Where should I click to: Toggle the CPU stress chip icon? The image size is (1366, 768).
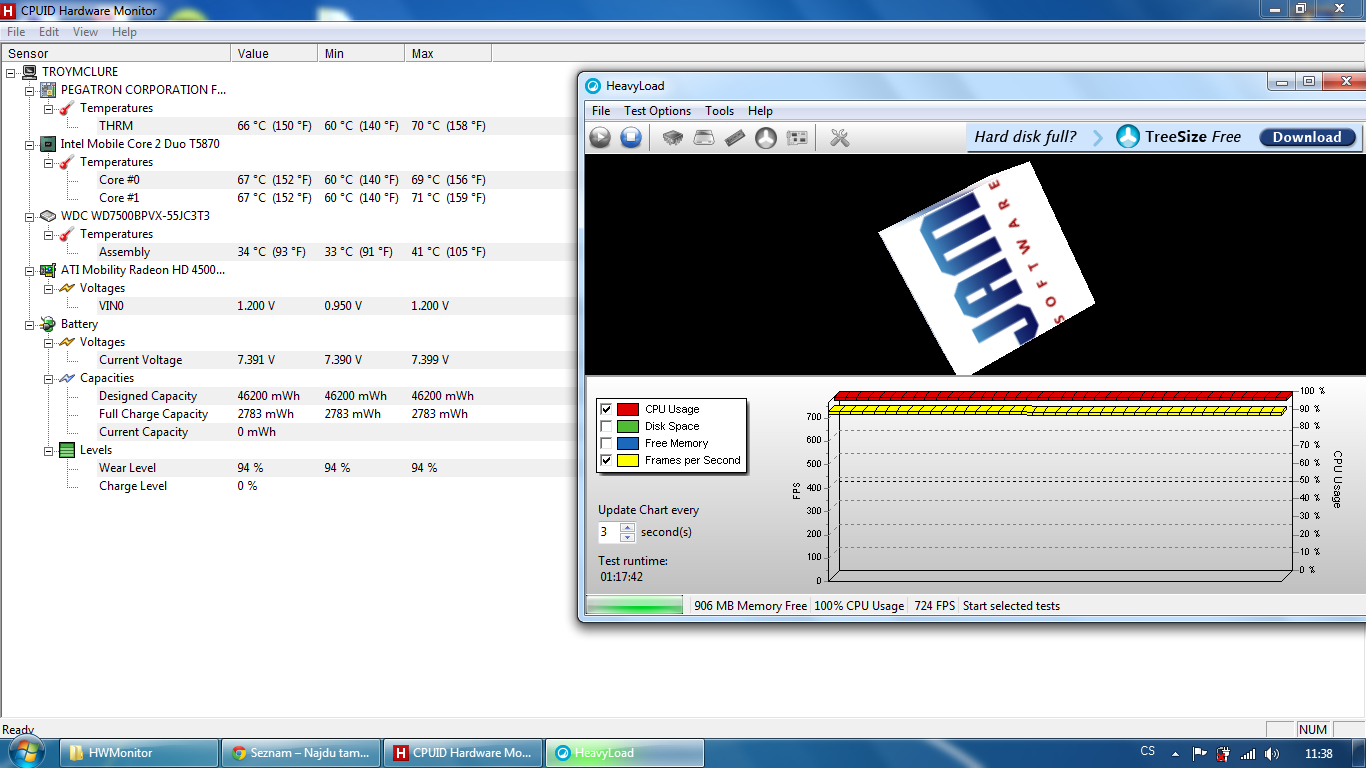pos(673,138)
